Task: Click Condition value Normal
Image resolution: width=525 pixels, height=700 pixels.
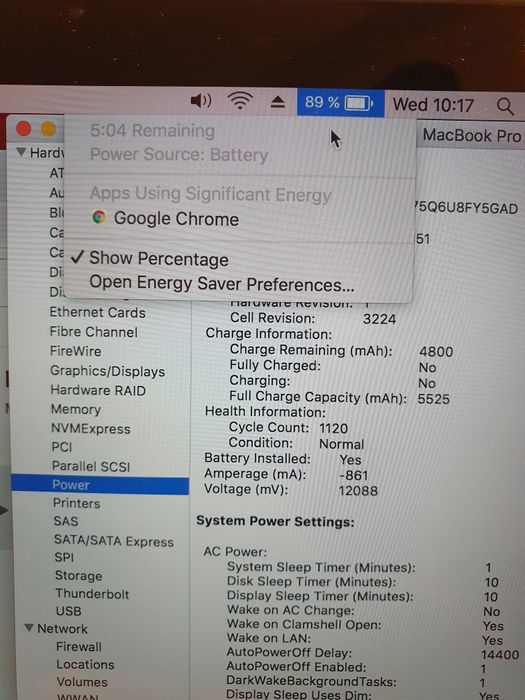Action: tap(341, 444)
